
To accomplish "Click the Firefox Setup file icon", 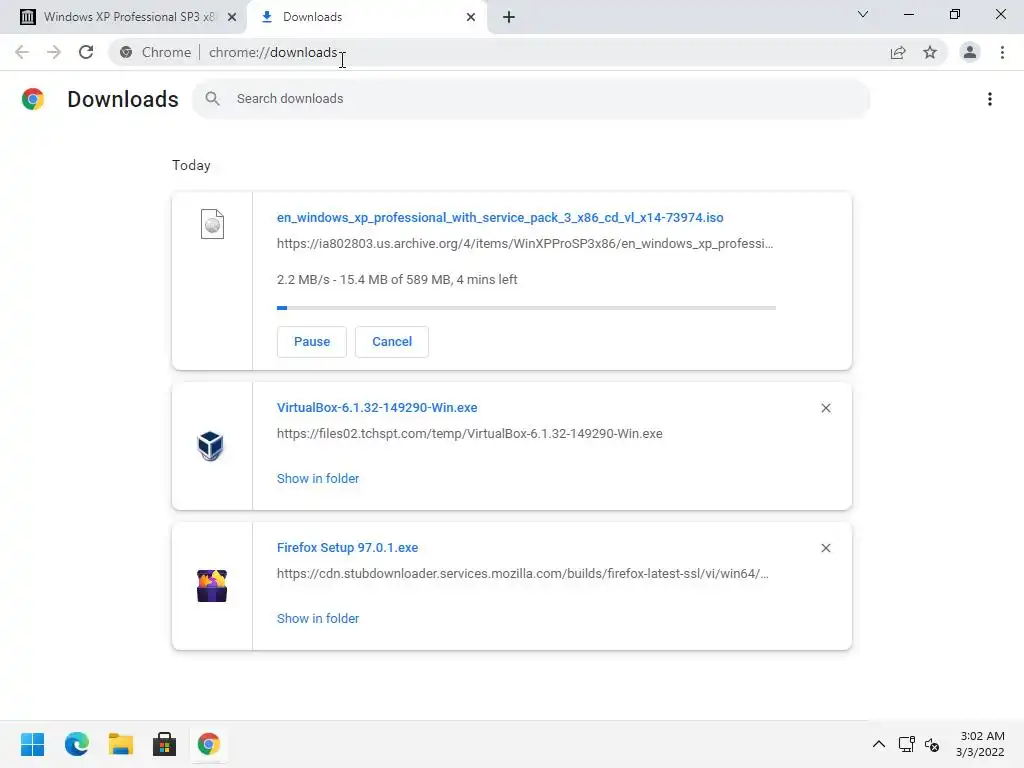I will point(212,586).
